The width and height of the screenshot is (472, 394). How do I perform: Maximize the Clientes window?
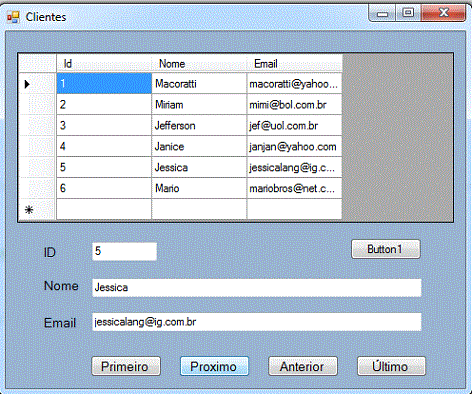(x=408, y=13)
